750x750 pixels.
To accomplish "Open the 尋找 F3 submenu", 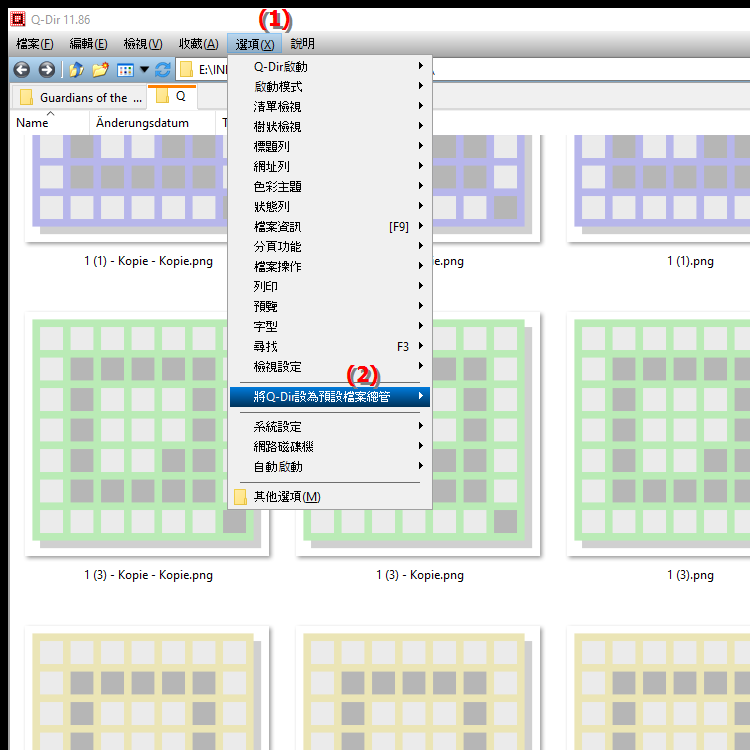I will point(330,347).
